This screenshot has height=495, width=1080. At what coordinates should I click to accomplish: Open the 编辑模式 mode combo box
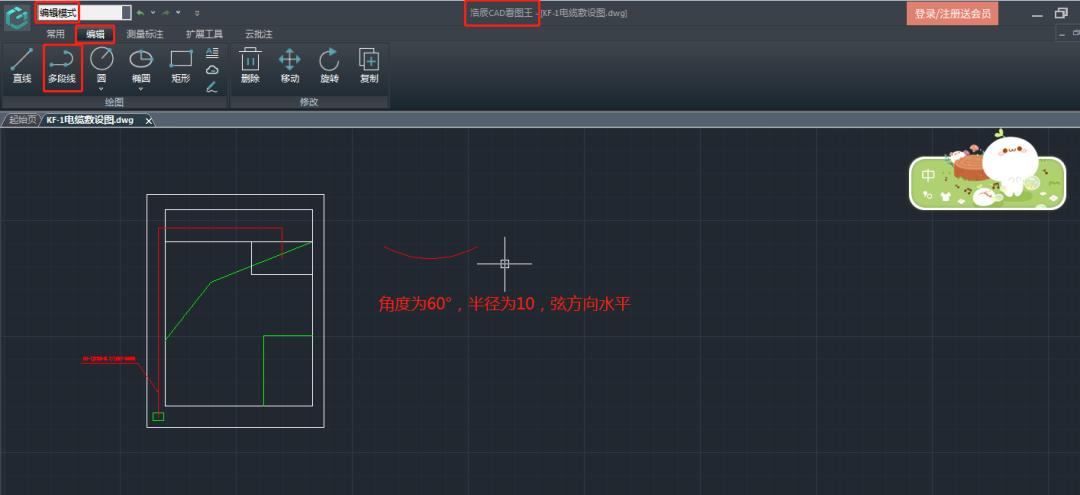coord(84,12)
